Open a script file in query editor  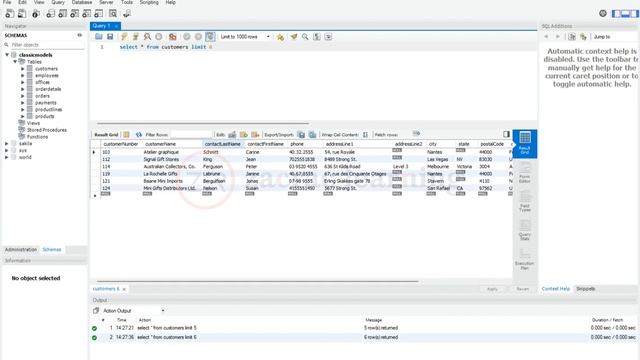coord(98,37)
